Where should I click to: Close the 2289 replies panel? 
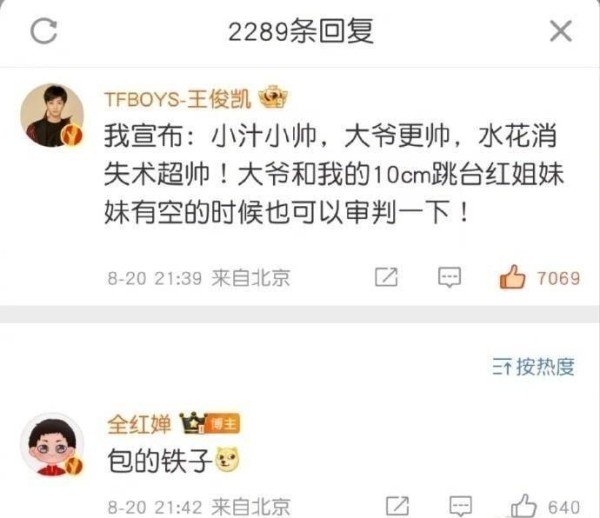[561, 31]
